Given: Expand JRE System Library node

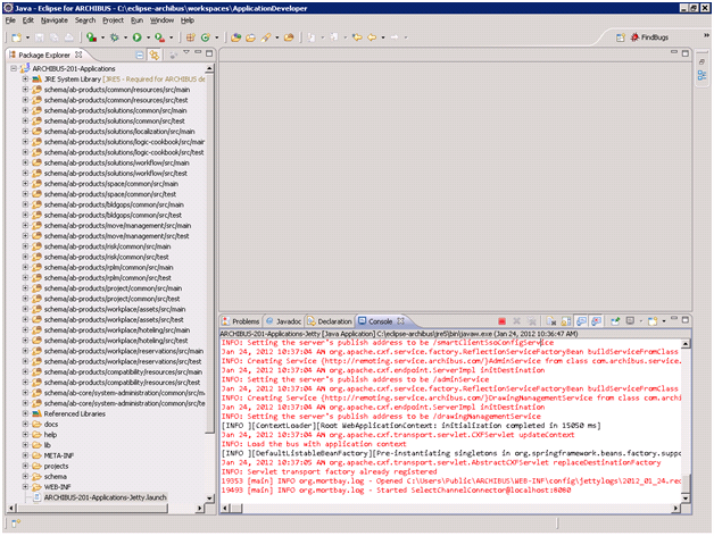Looking at the screenshot, I should point(26,79).
